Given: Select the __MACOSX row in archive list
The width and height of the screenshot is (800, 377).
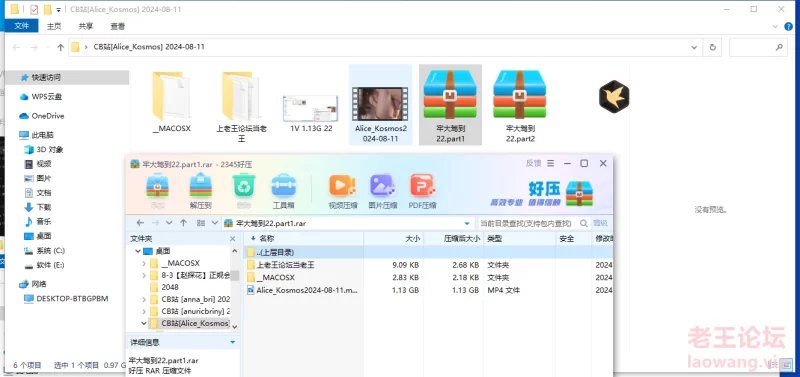Looking at the screenshot, I should (428, 278).
